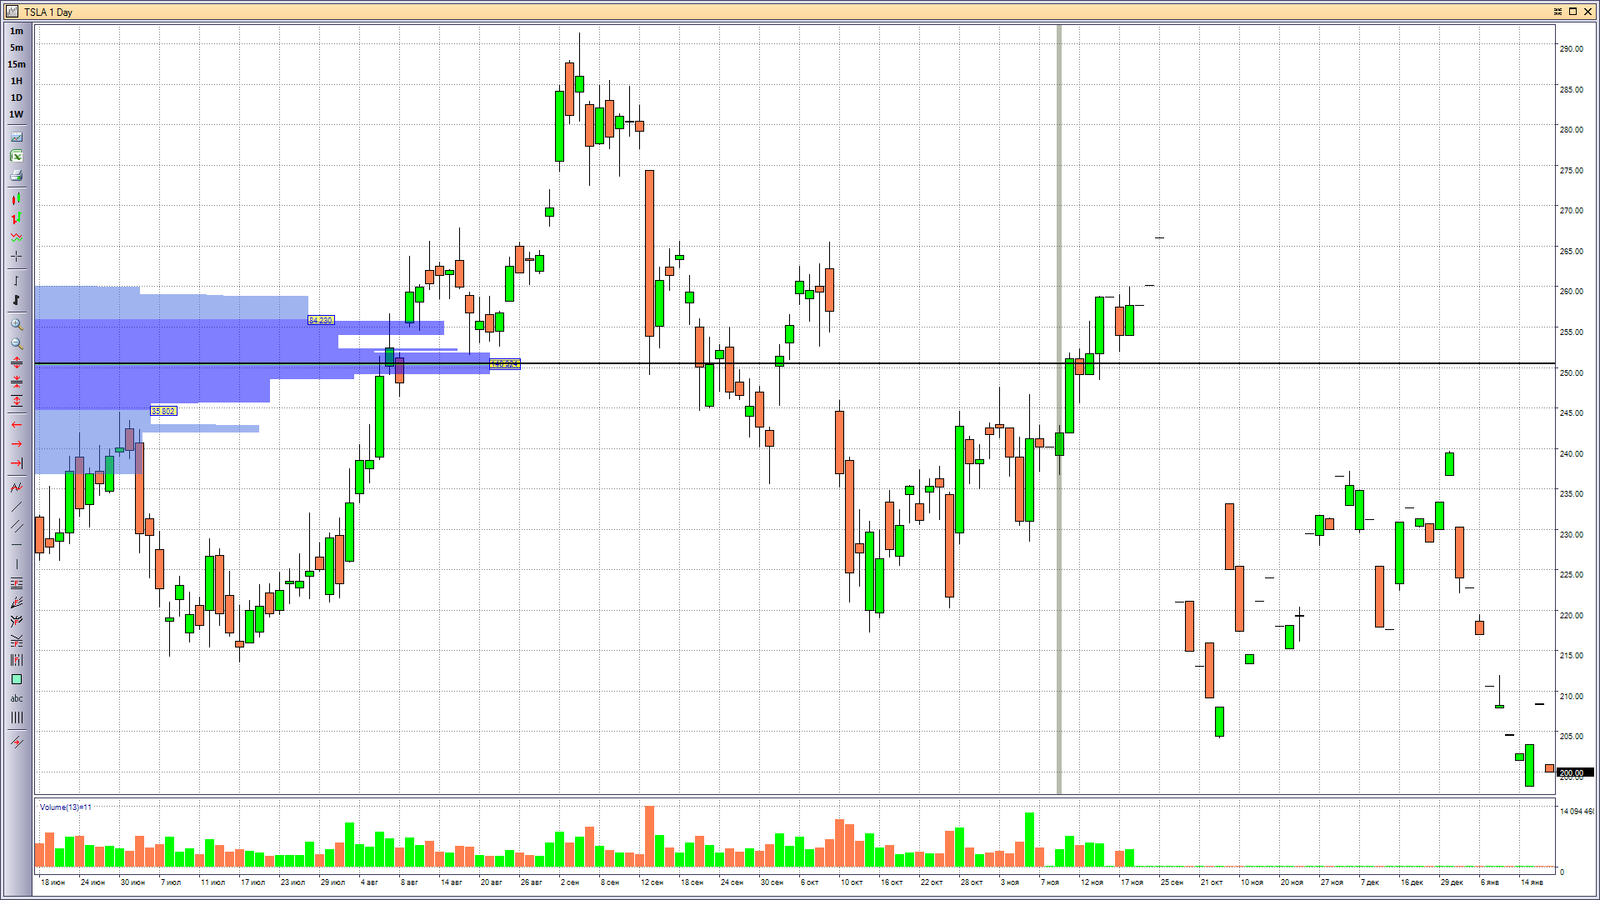The image size is (1600, 900).
Task: Select the thick bar width icon
Action: tap(16, 300)
